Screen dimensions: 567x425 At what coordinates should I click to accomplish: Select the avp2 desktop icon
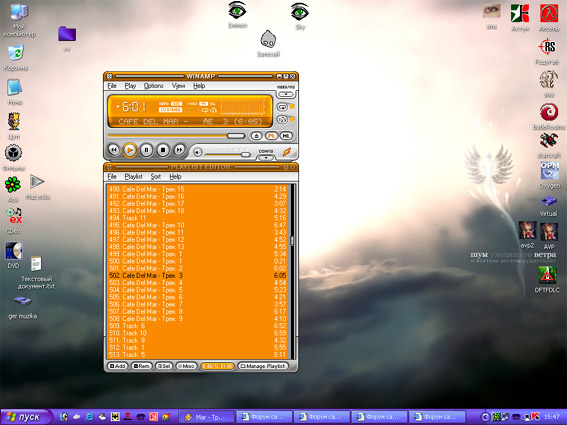click(527, 235)
